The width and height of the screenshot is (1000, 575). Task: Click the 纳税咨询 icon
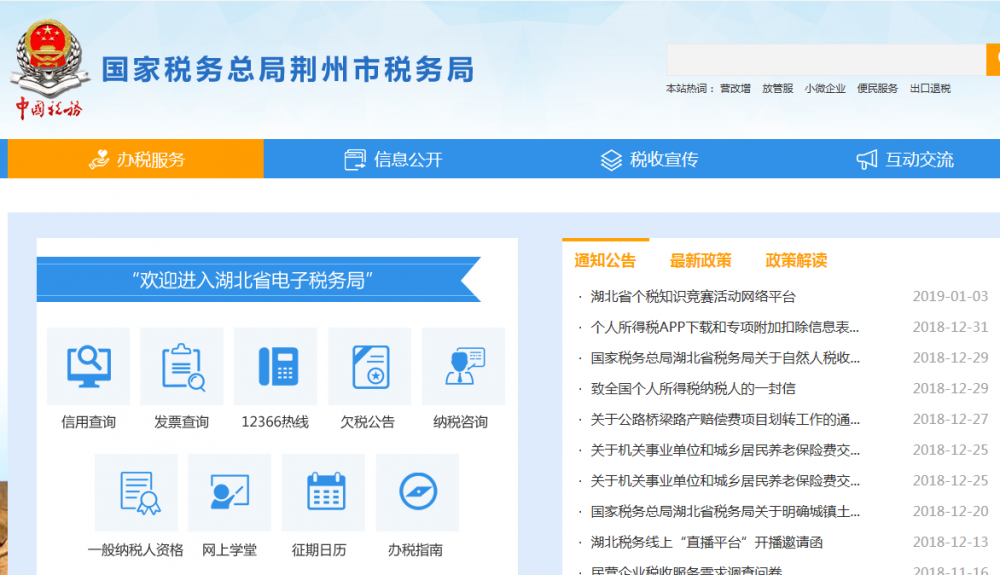pos(462,367)
